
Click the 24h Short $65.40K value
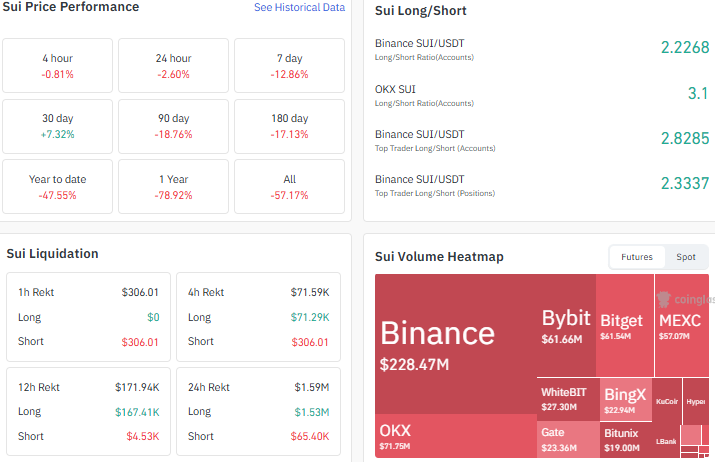310,436
